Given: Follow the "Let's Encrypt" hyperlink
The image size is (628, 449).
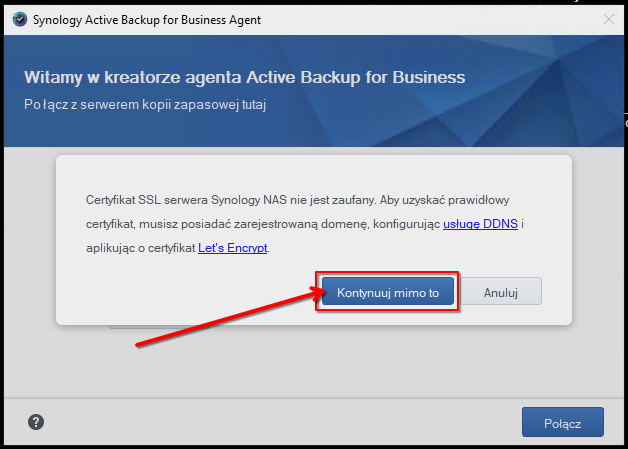Looking at the screenshot, I should (233, 247).
